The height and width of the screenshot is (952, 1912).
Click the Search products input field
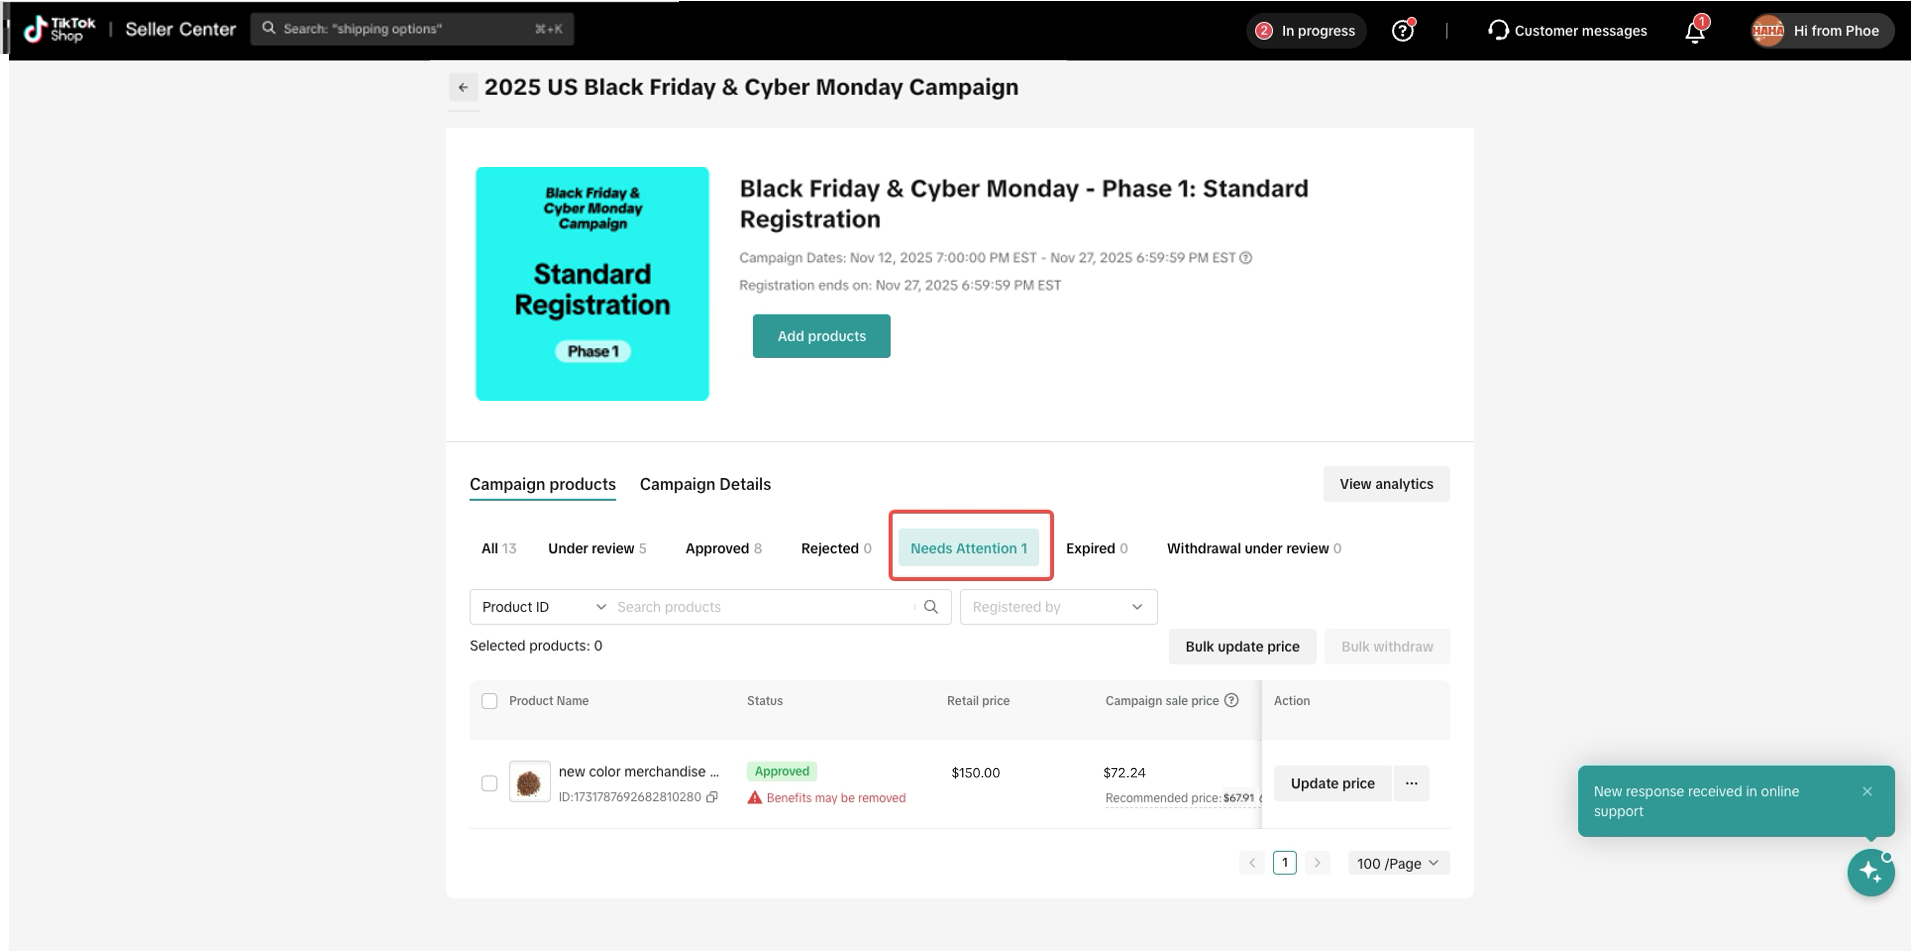(760, 607)
